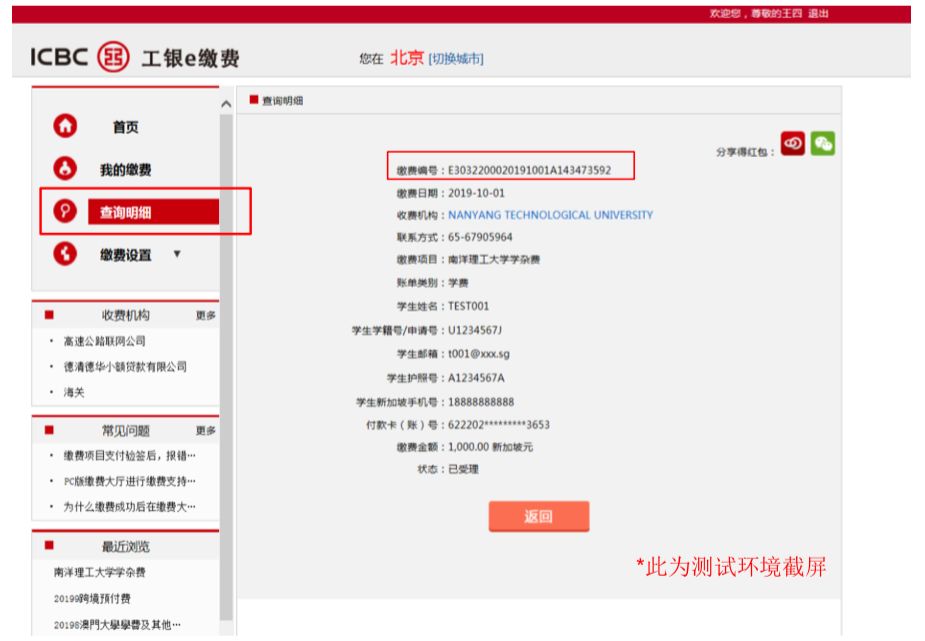The image size is (925, 641).
Task: Click the red share icon beside 分享得红包
Action: tap(792, 143)
